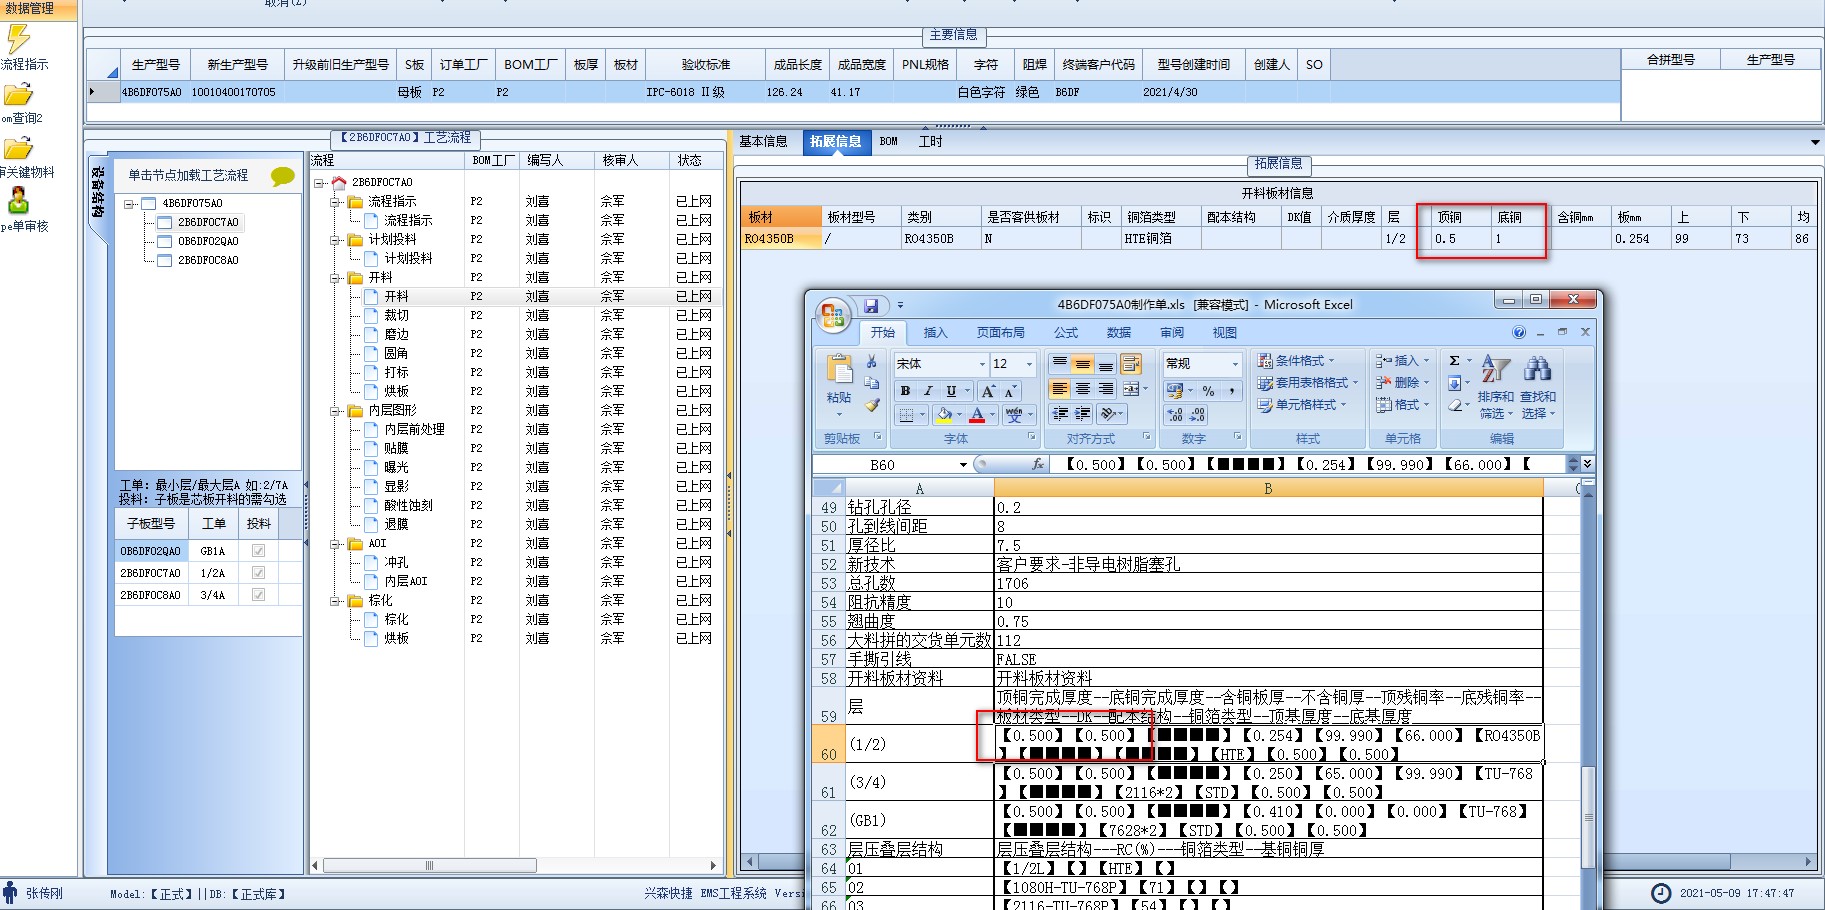Select 曝光 step in process tree
Screen dimensions: 1825x910
coord(396,467)
